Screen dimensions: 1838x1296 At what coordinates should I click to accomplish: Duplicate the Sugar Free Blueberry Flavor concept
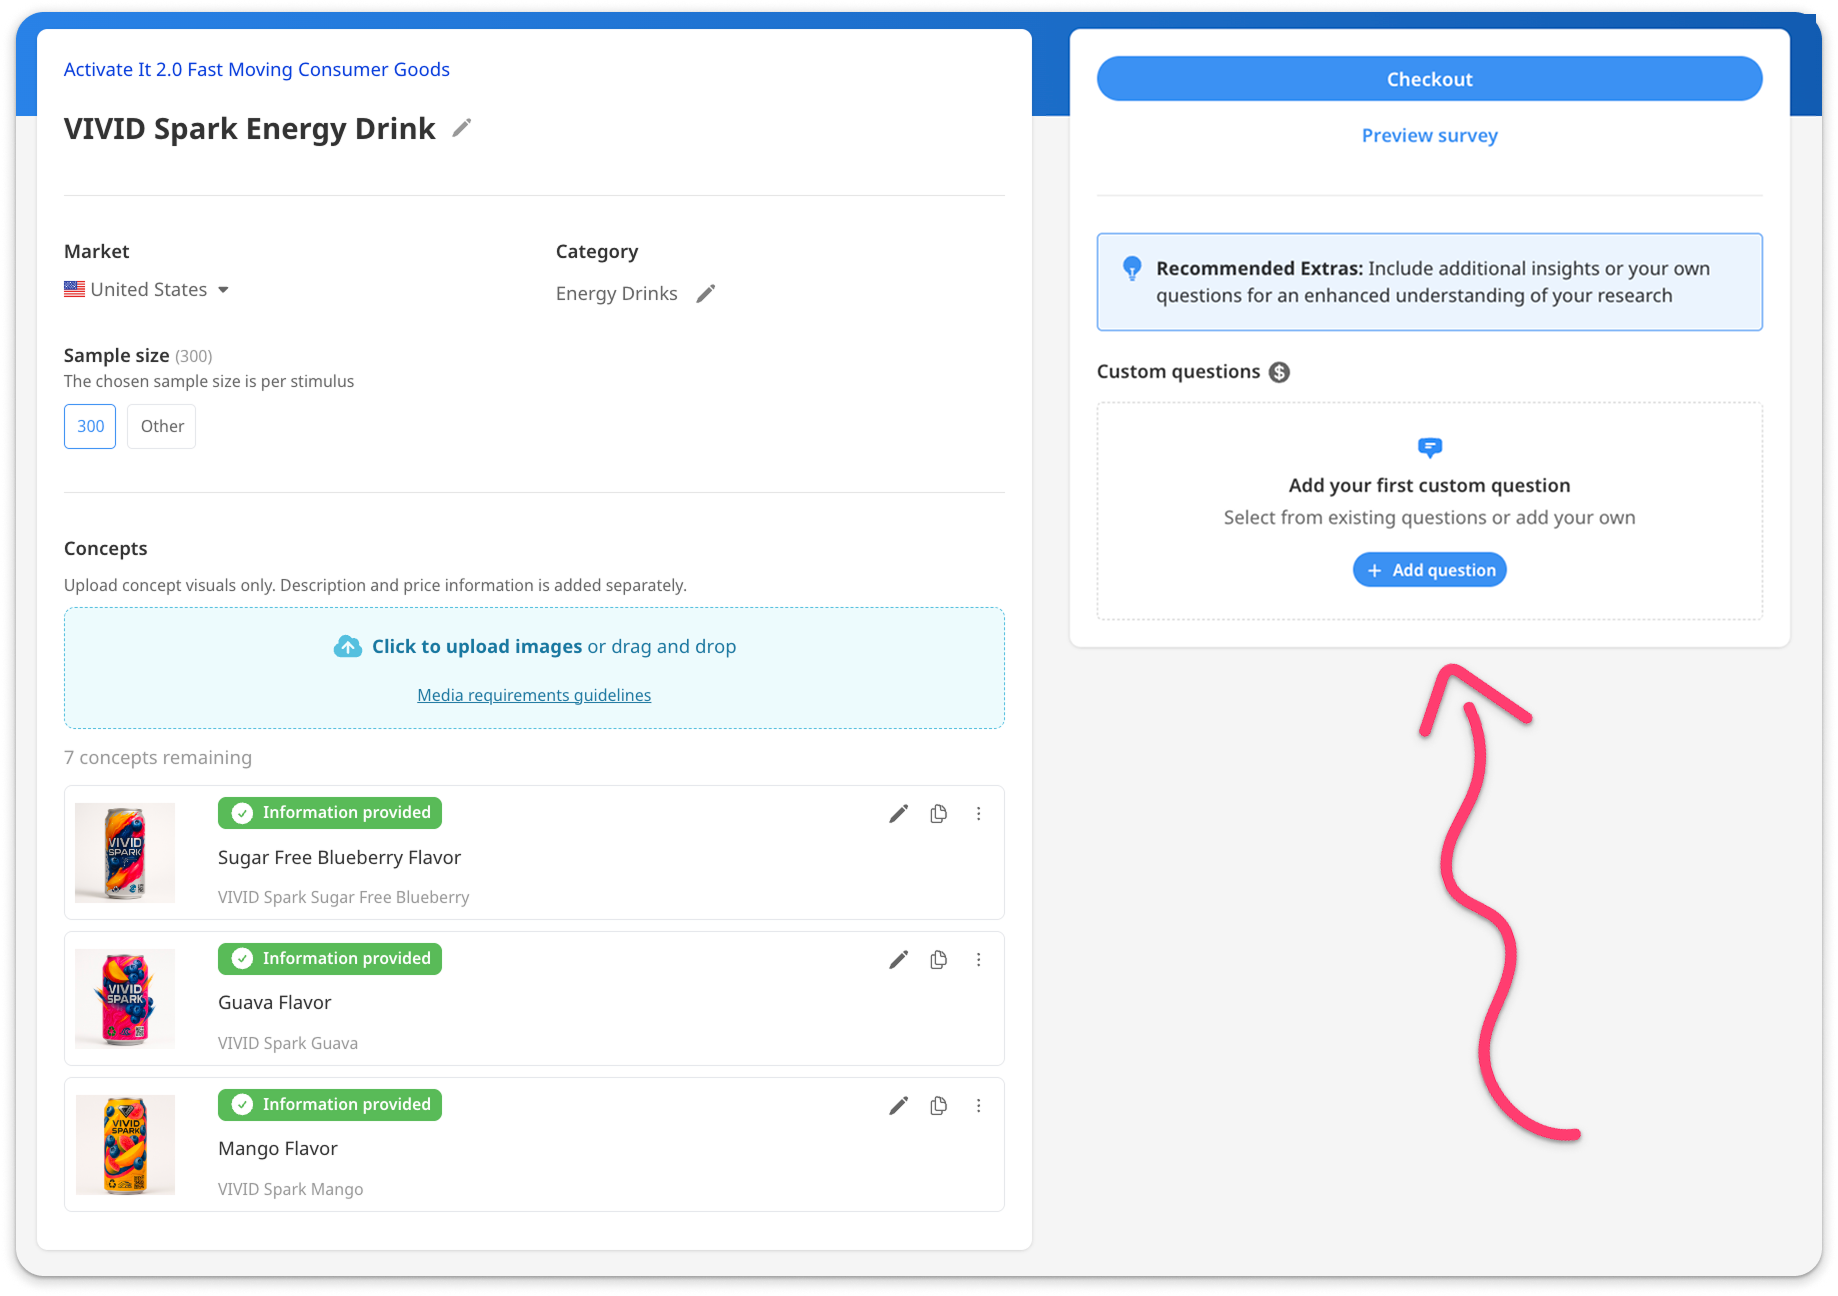pyautogui.click(x=938, y=814)
